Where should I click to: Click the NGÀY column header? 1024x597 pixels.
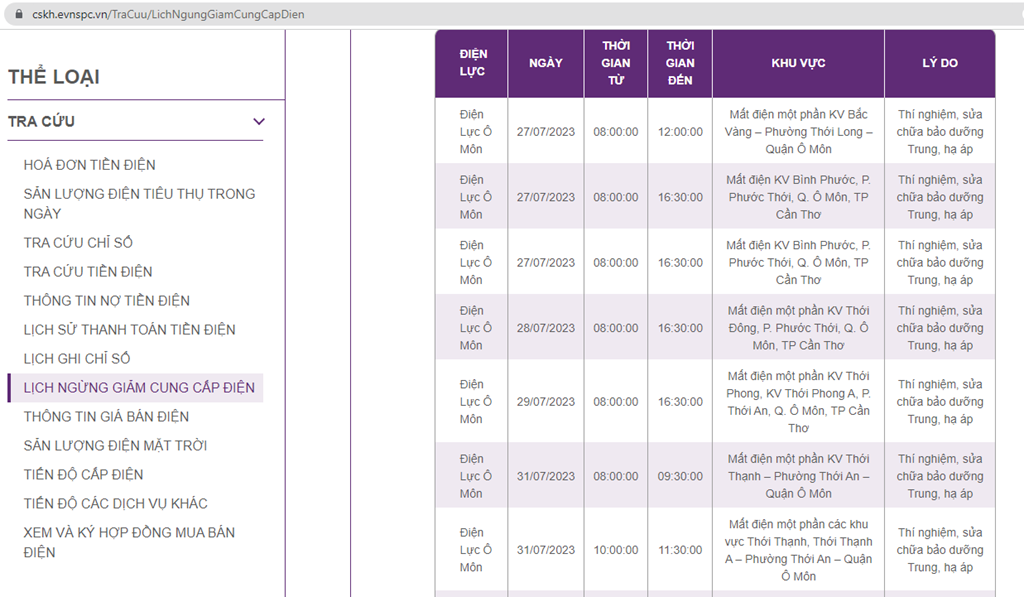[546, 63]
